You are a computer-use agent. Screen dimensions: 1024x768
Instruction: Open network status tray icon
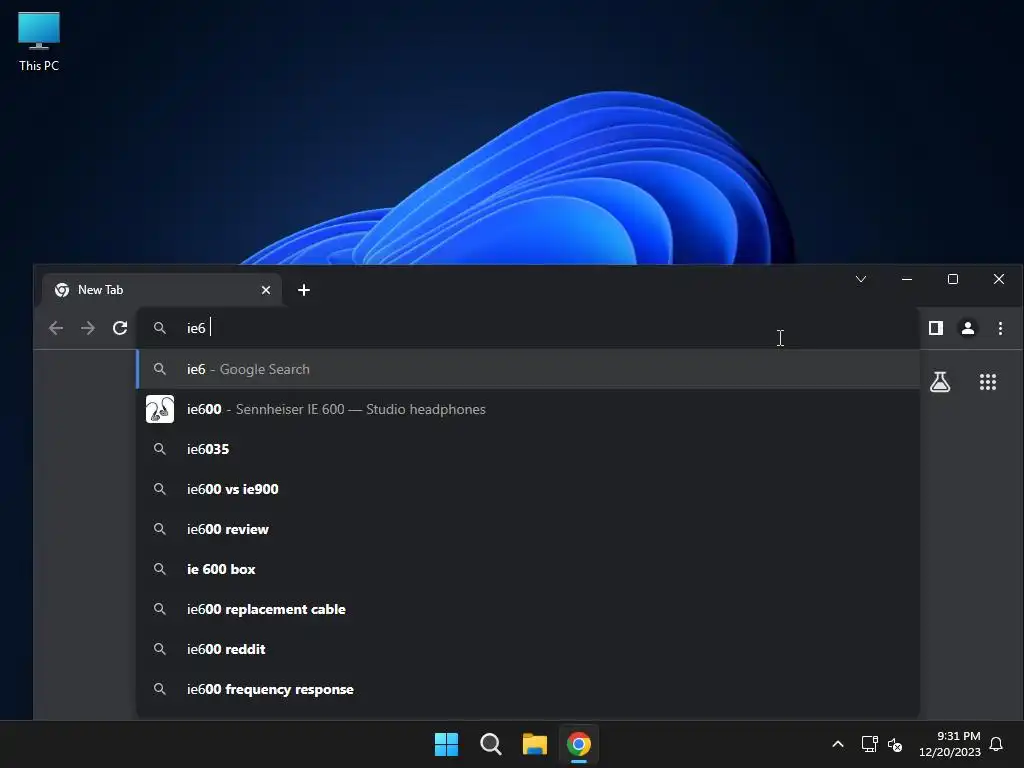tap(869, 744)
